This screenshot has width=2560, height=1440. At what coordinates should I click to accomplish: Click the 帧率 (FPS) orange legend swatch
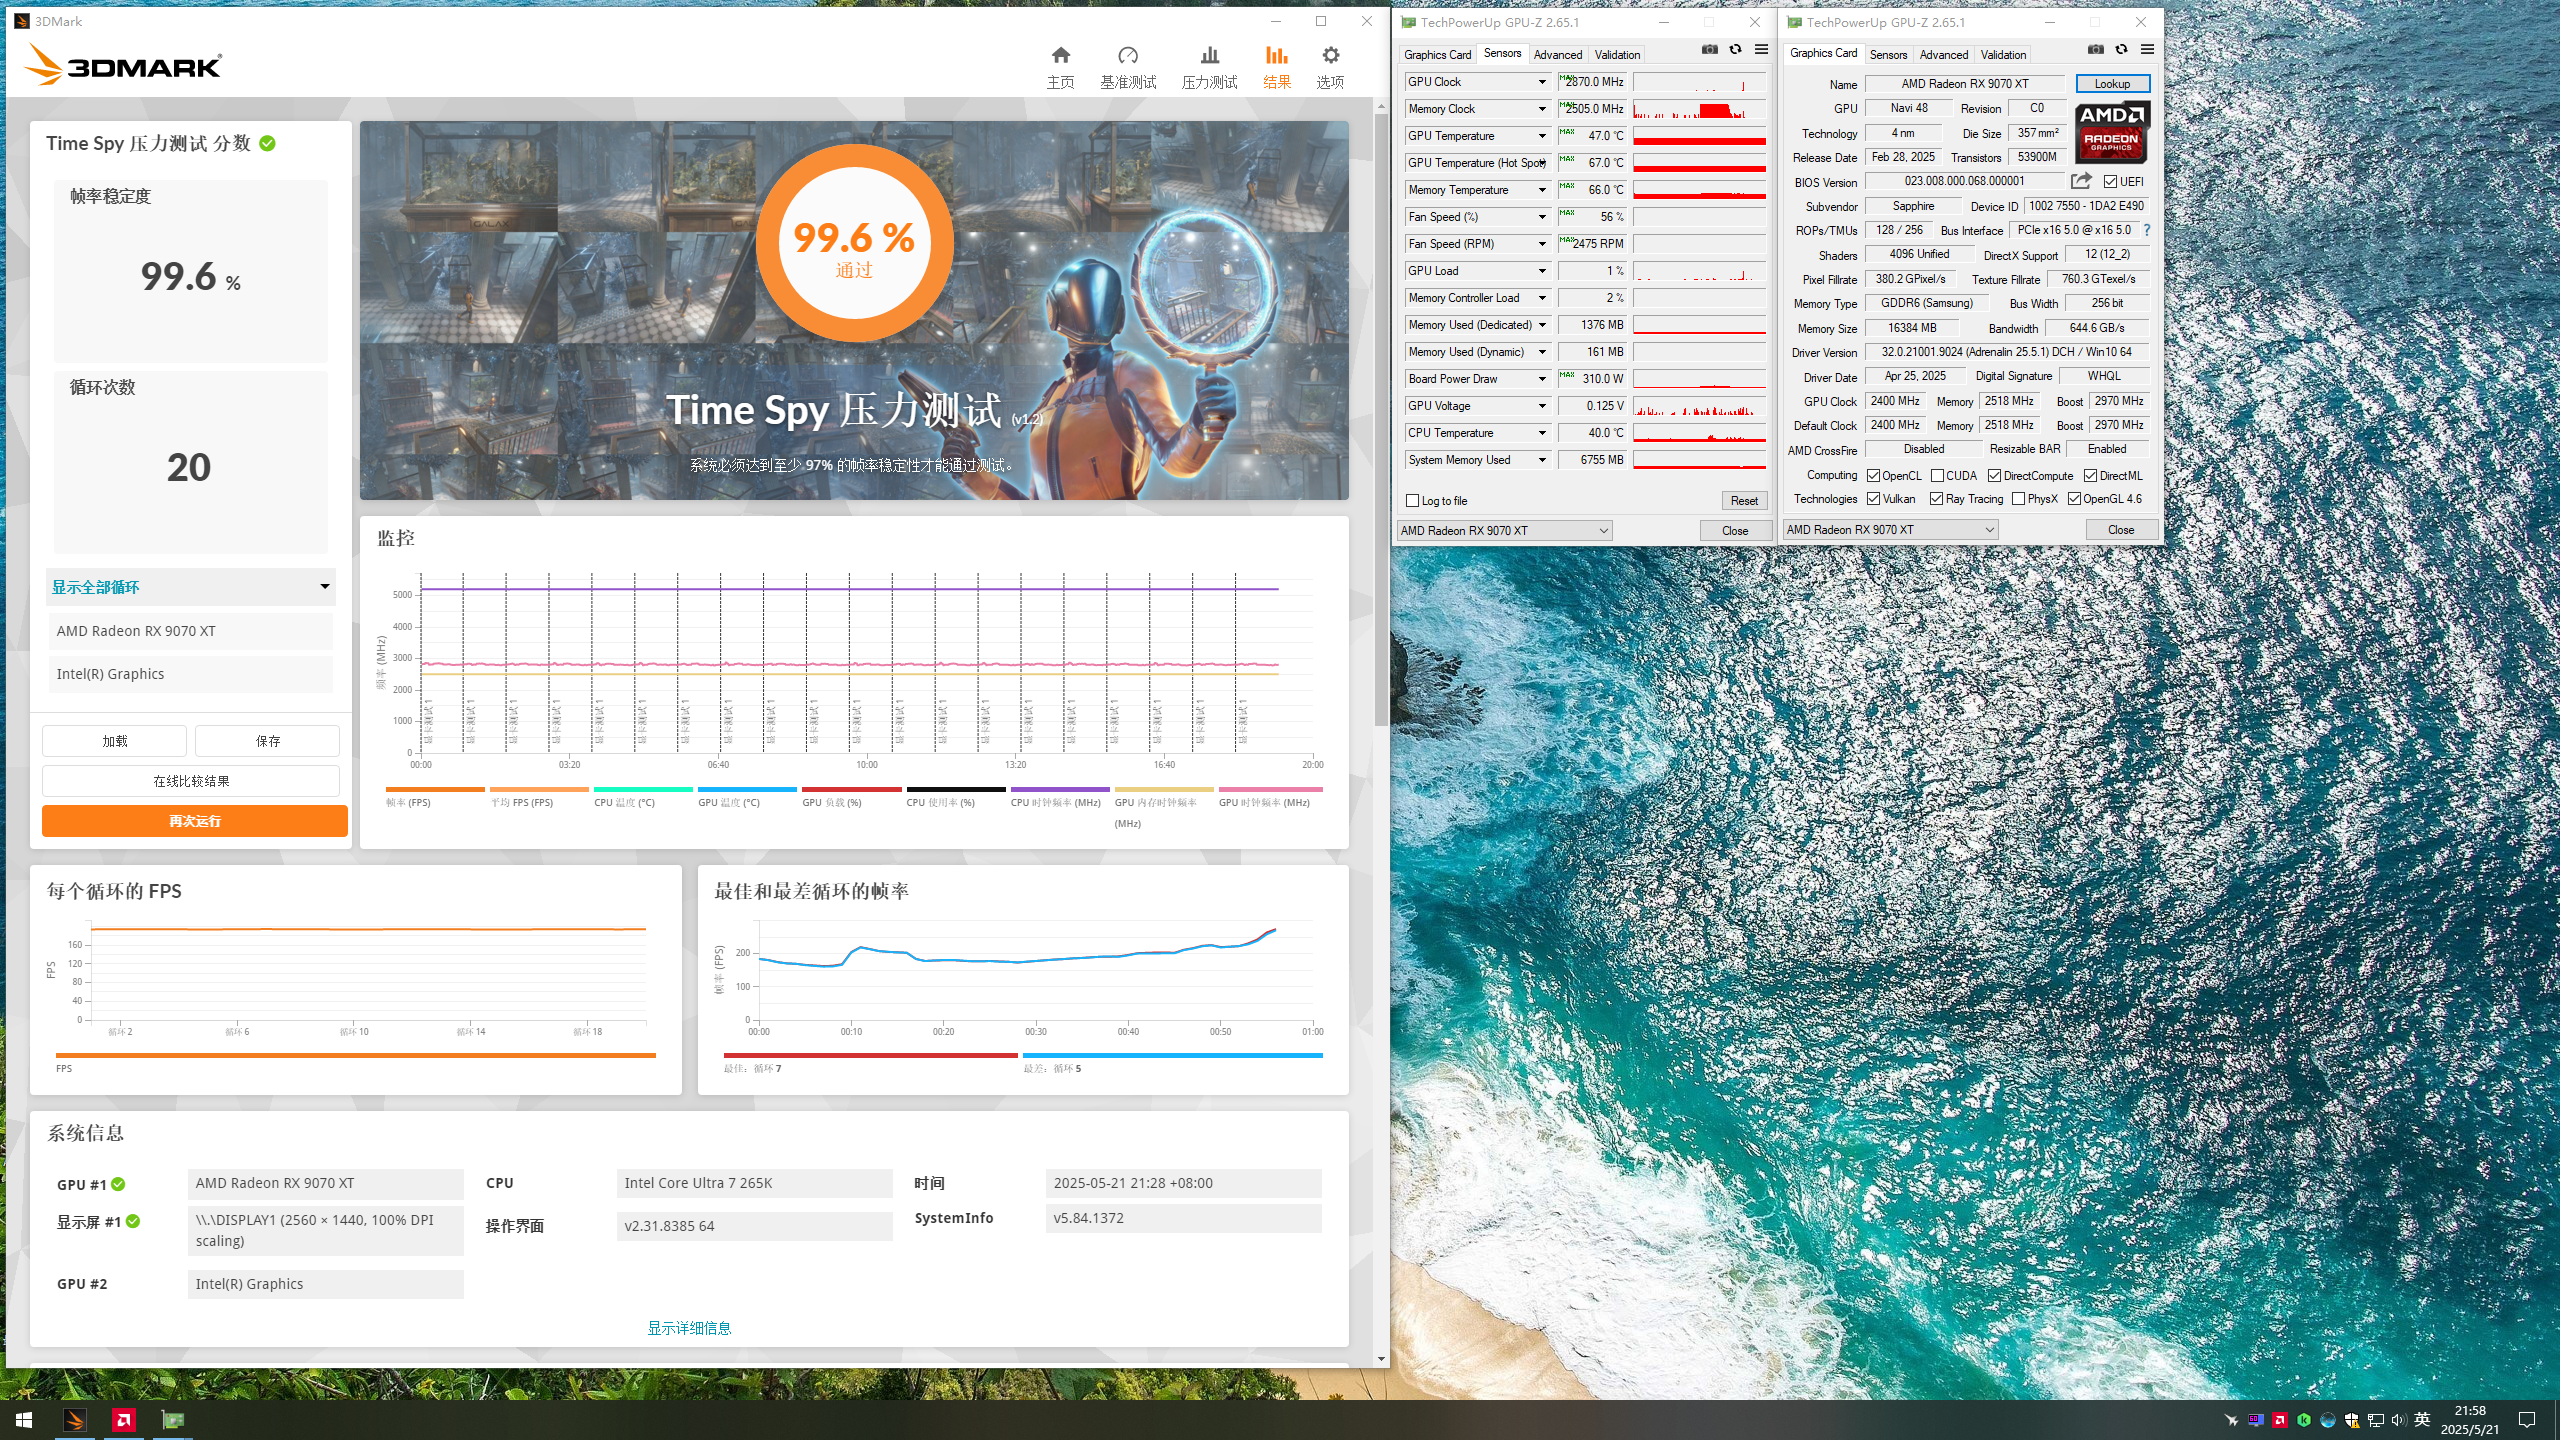(435, 789)
